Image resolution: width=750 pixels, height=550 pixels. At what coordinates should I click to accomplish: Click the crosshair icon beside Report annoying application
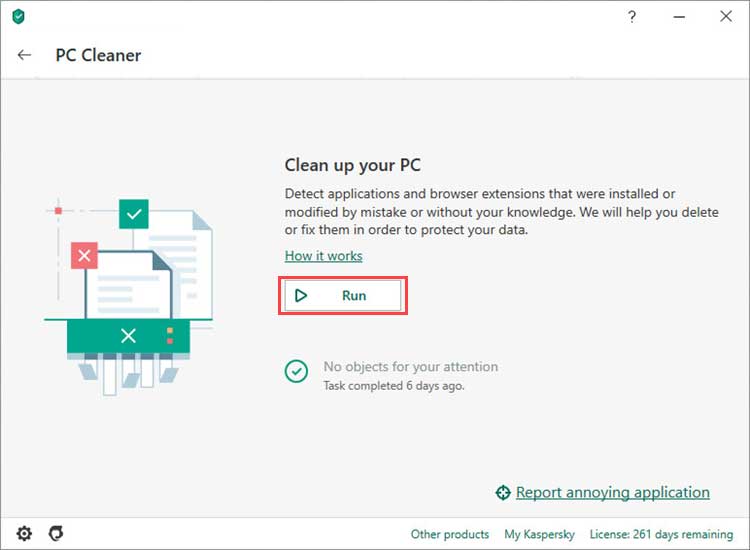[x=503, y=493]
